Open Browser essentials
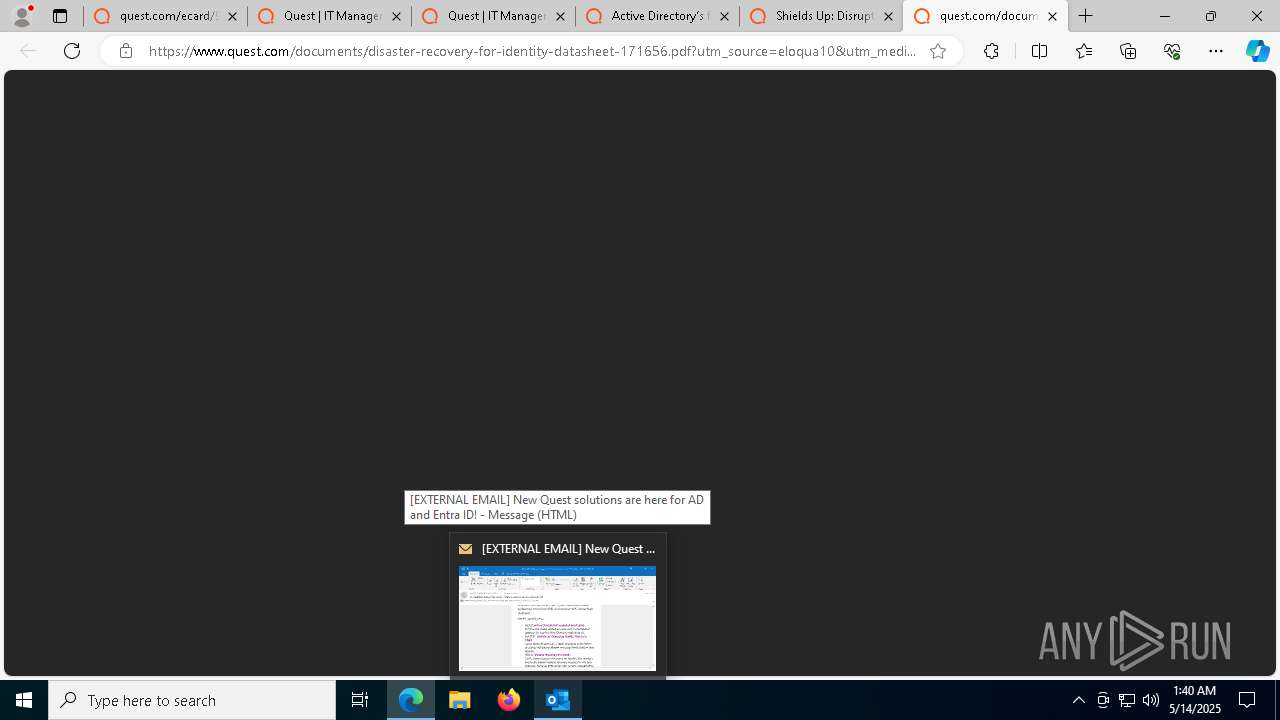This screenshot has width=1280, height=720. click(1172, 51)
